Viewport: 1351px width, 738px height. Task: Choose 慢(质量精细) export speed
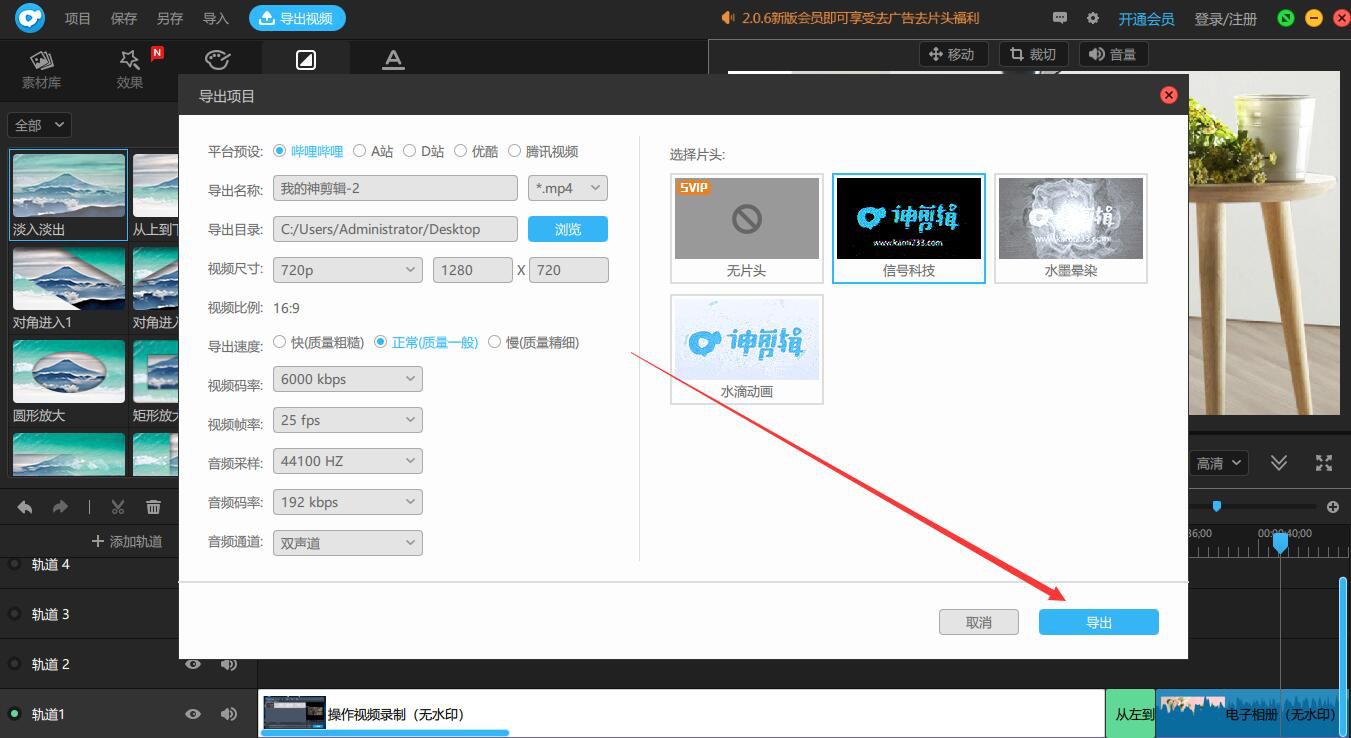click(x=534, y=342)
